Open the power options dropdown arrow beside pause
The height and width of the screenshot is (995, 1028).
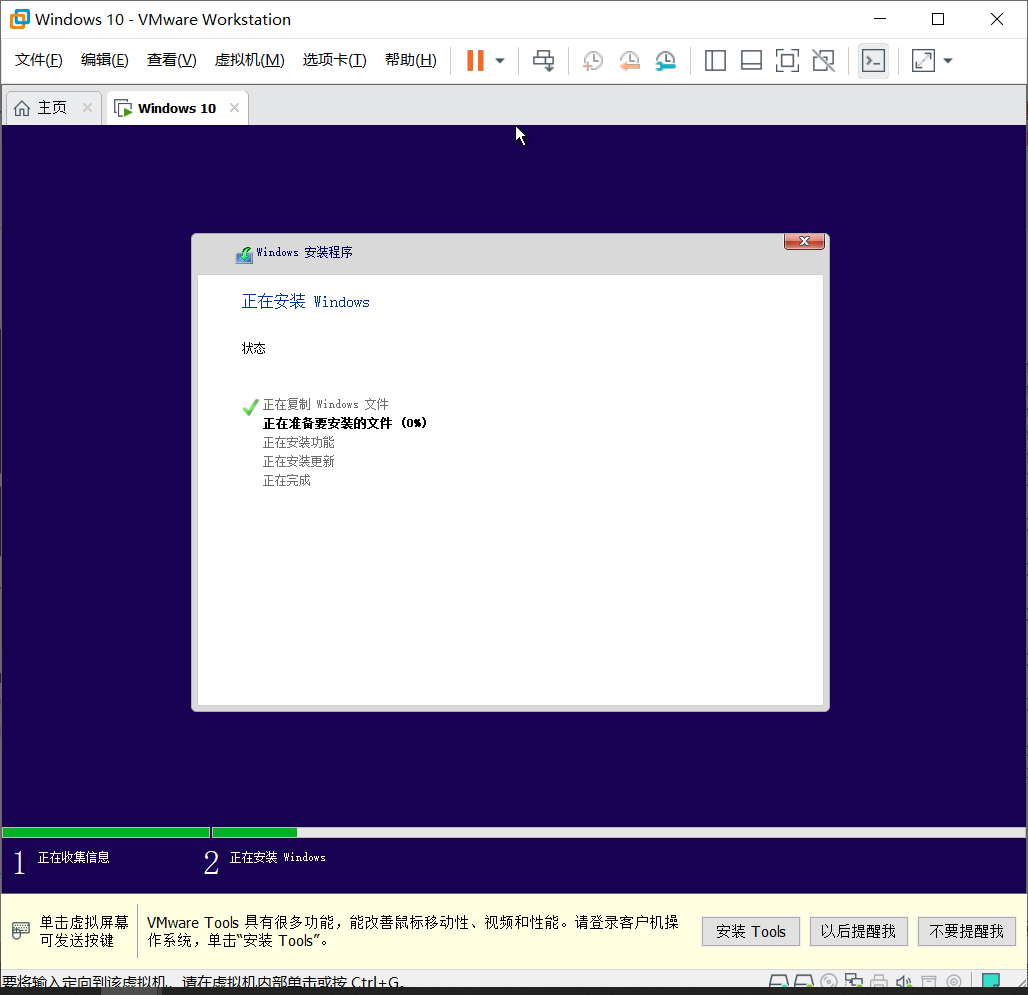point(500,61)
